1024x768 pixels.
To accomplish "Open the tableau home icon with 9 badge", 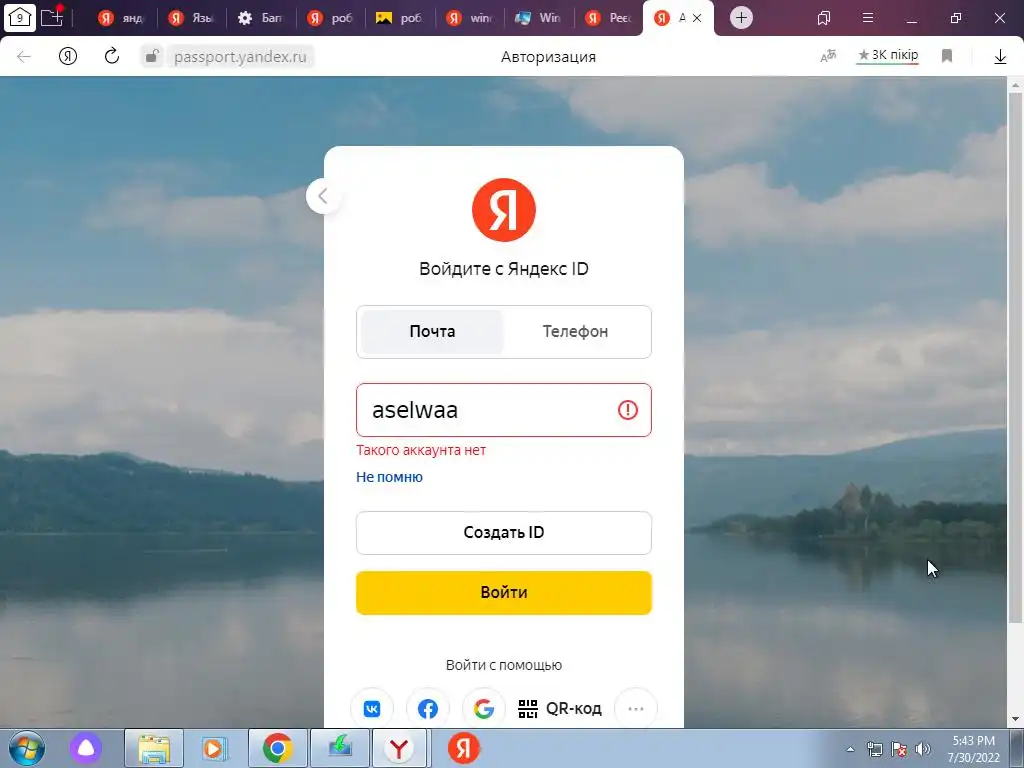I will [20, 17].
